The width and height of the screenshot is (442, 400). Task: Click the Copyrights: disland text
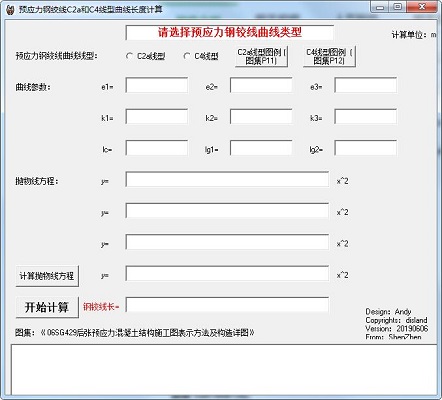(396, 320)
